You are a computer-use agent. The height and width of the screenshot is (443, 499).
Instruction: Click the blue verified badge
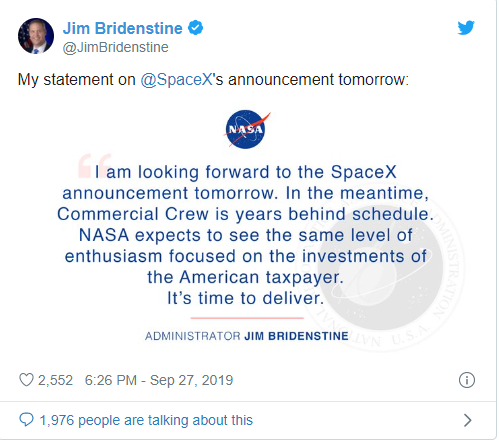click(195, 28)
